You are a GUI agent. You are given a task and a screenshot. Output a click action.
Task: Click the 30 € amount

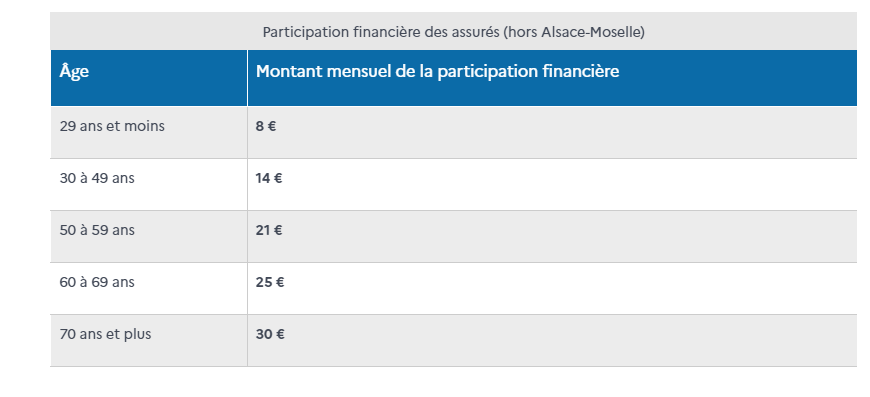tap(270, 334)
